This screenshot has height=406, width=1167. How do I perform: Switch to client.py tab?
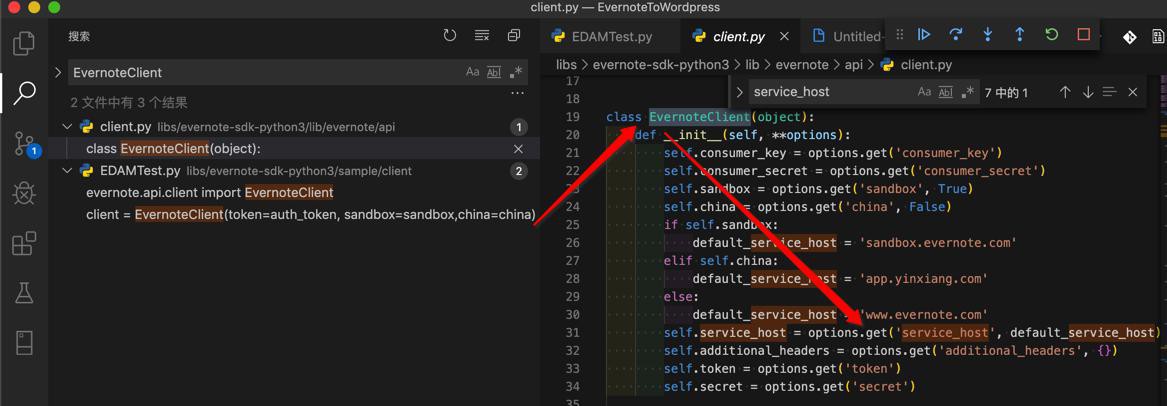738,36
